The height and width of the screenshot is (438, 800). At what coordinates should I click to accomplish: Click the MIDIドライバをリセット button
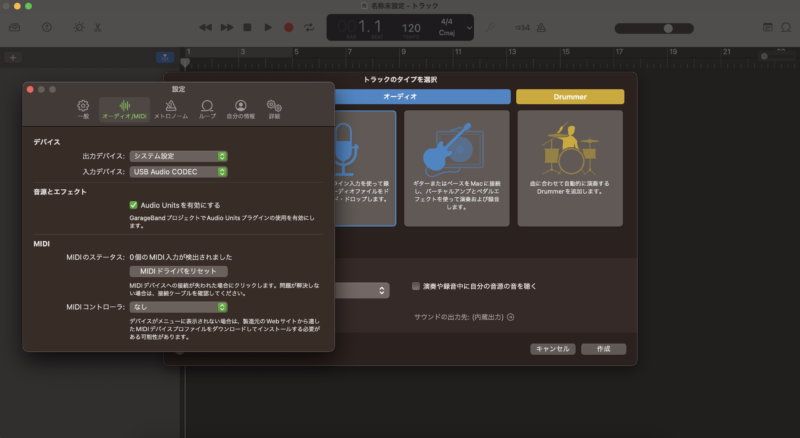tap(179, 271)
